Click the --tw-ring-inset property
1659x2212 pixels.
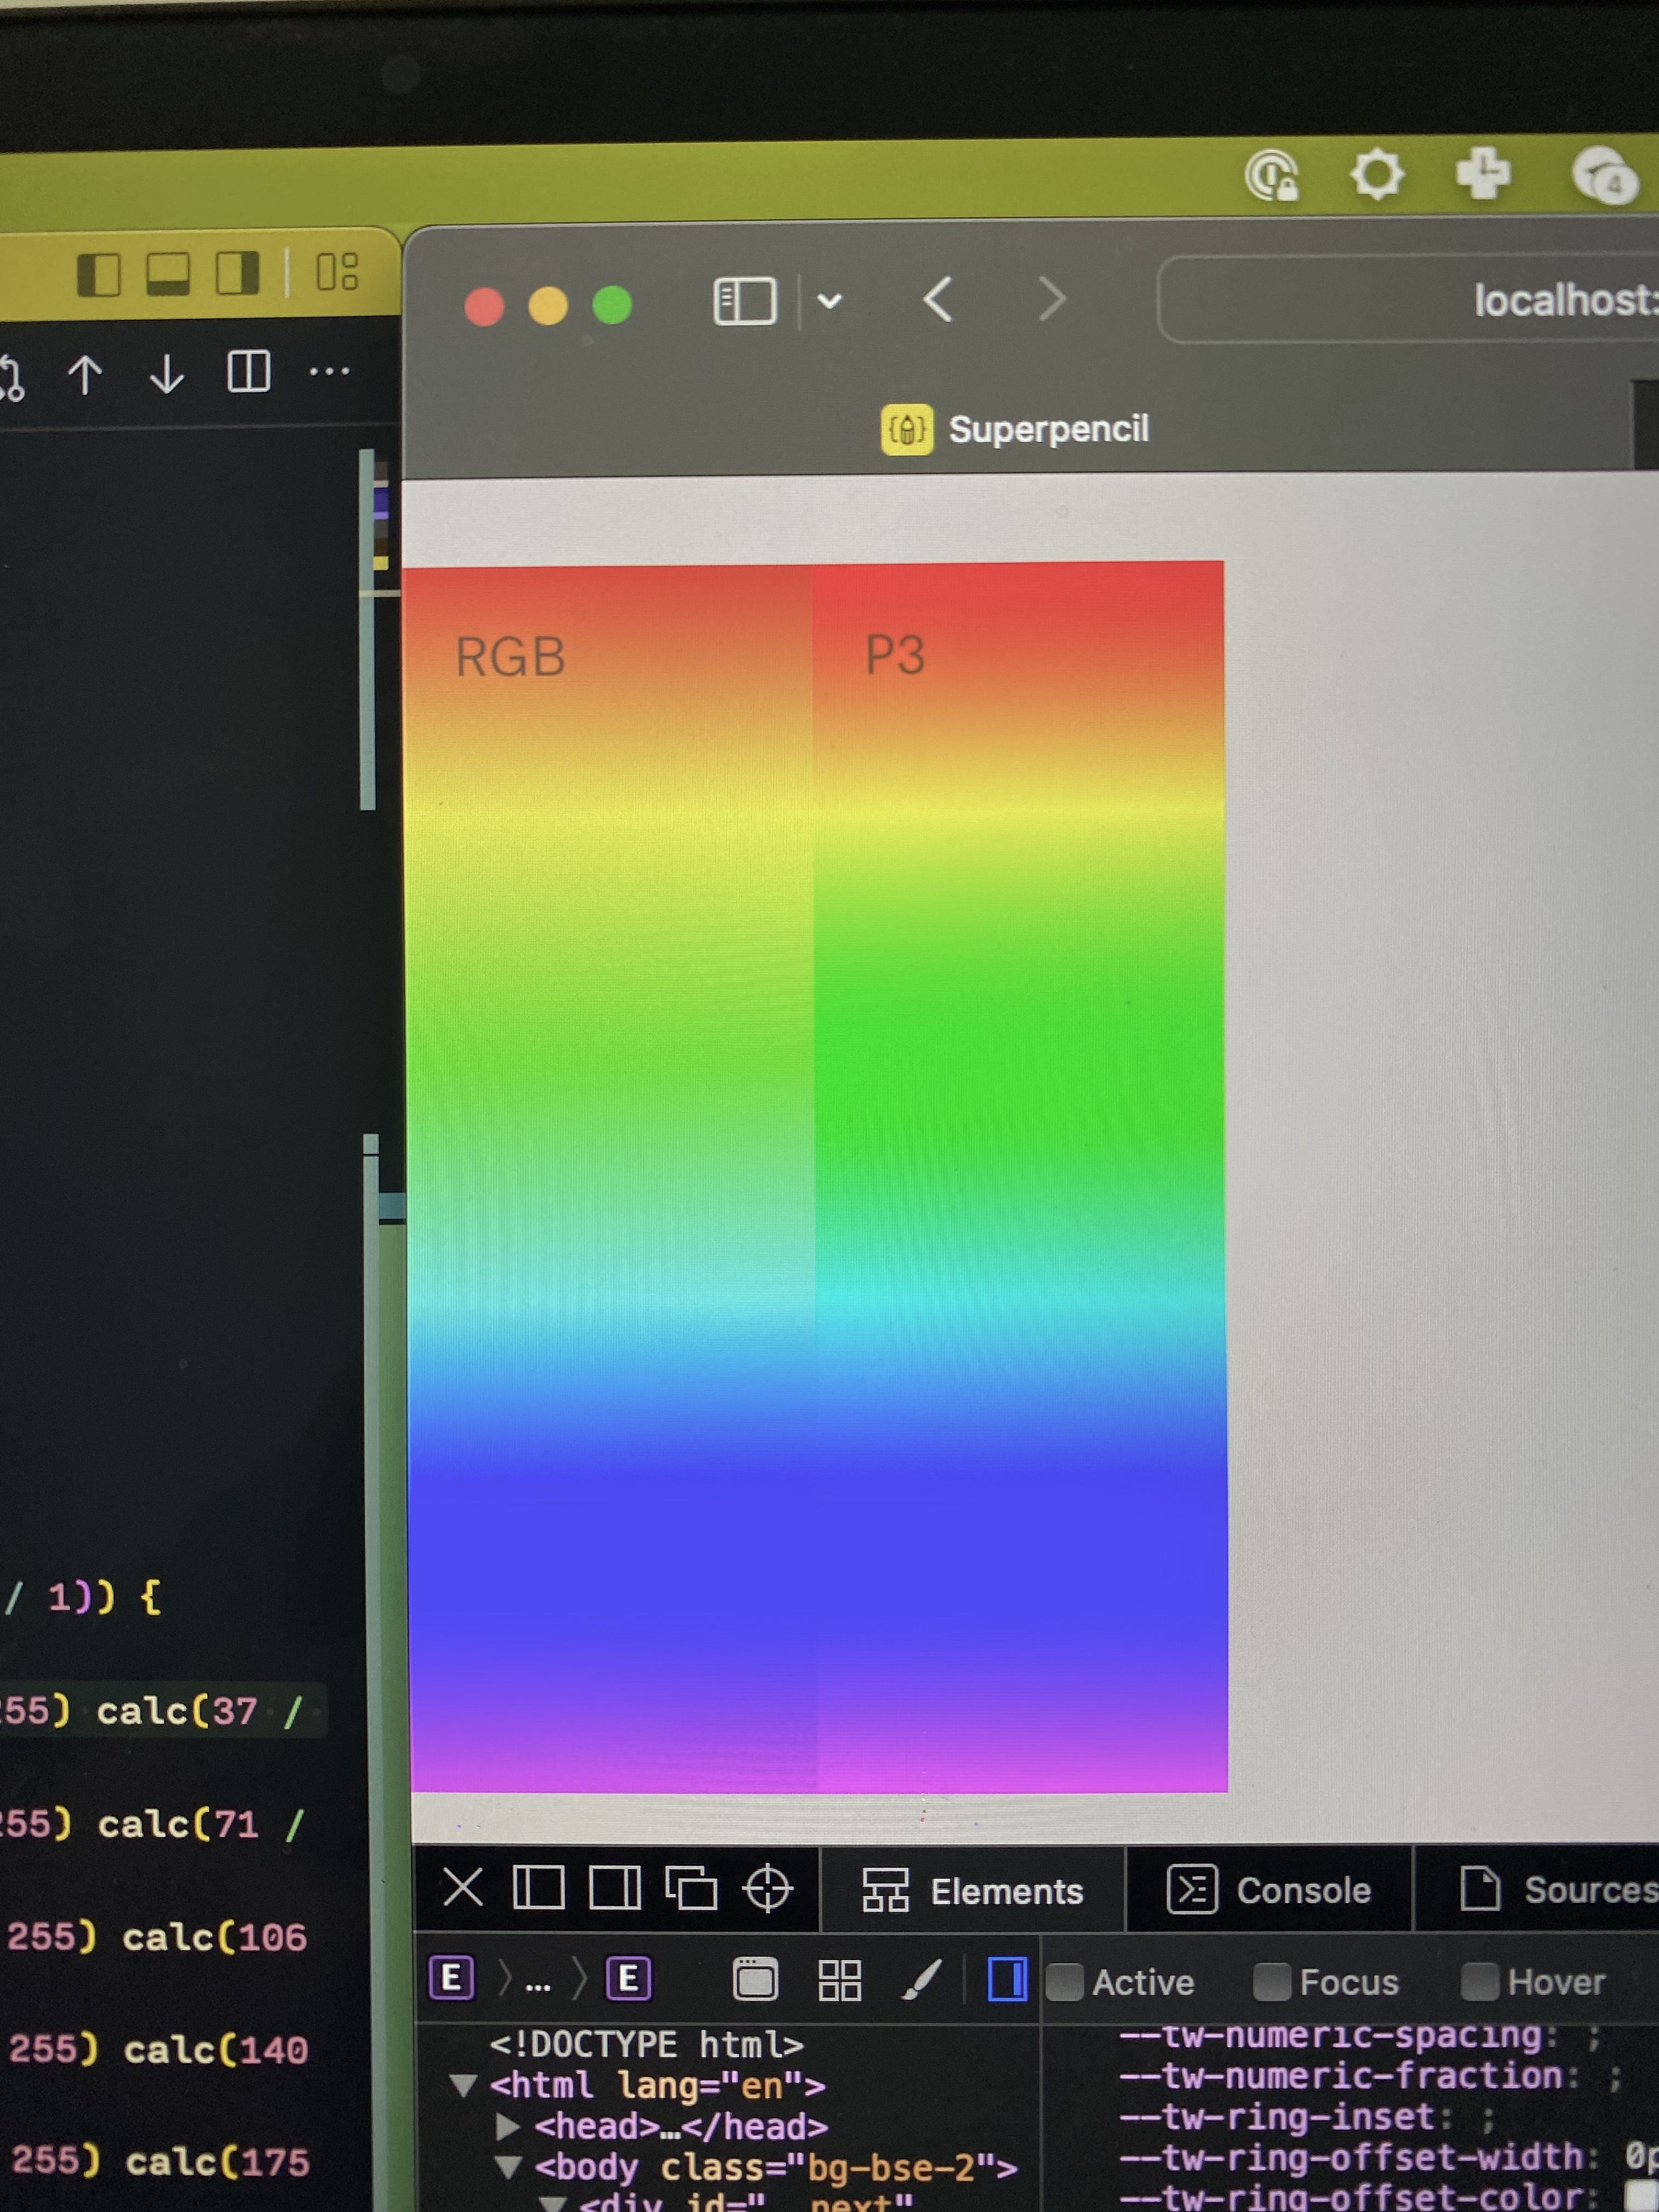(1277, 2118)
